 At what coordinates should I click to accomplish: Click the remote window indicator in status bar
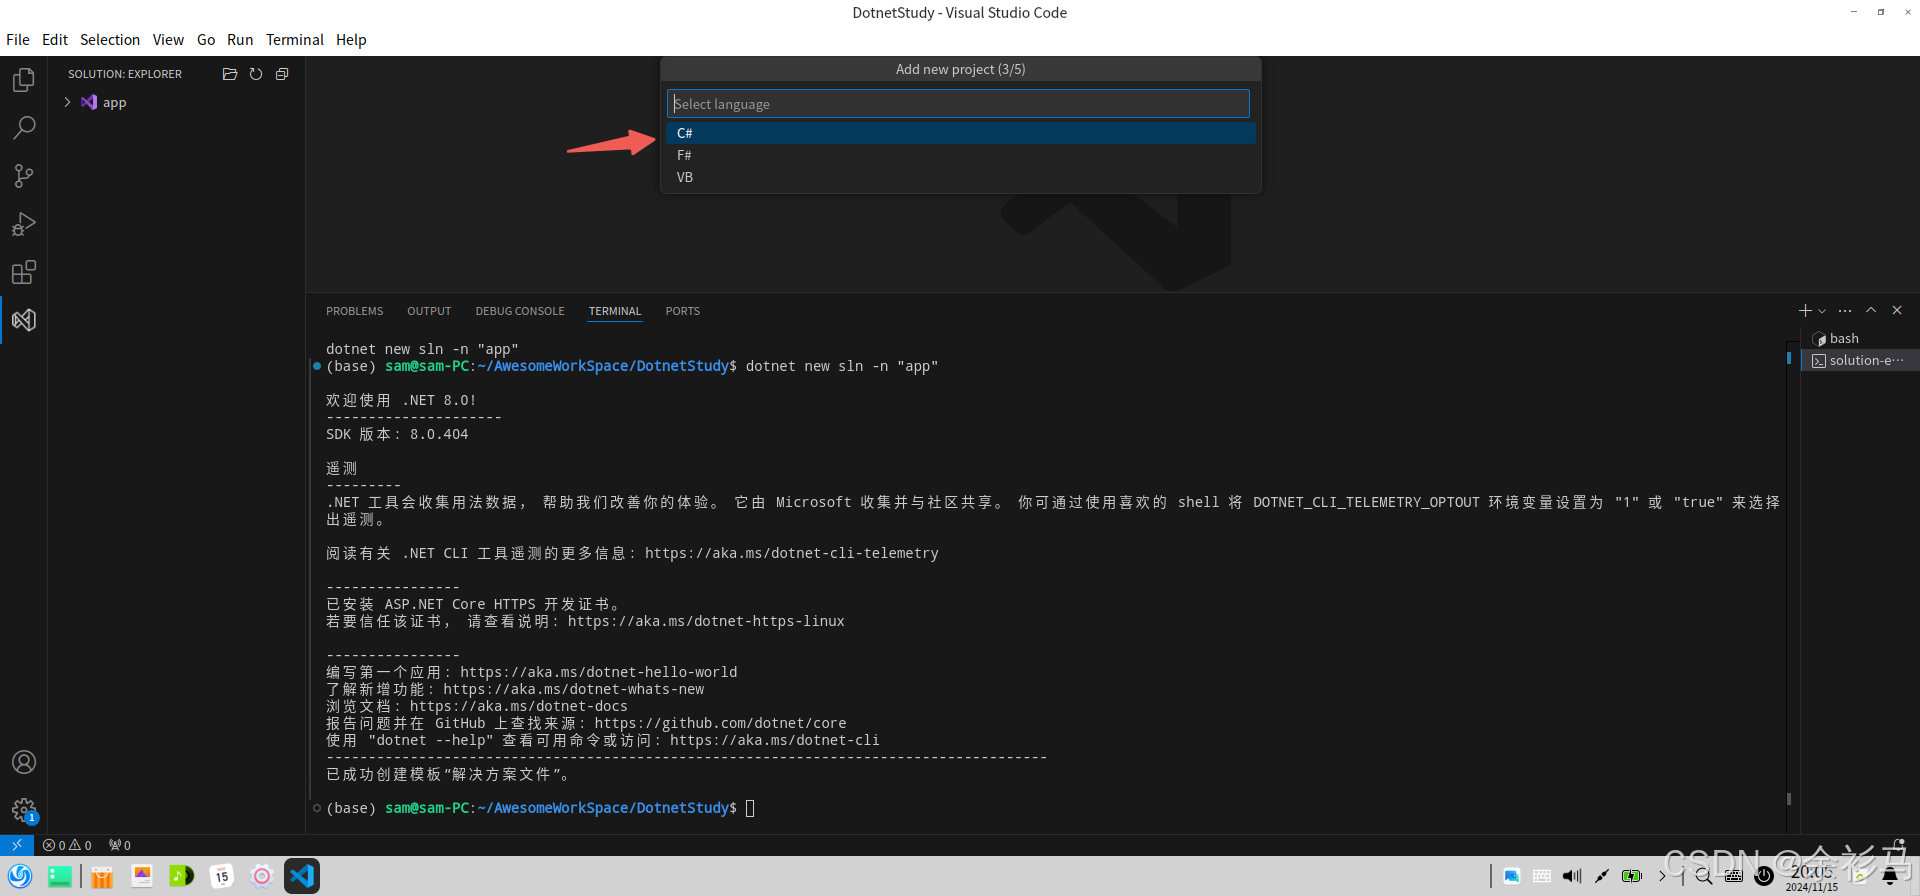point(17,845)
